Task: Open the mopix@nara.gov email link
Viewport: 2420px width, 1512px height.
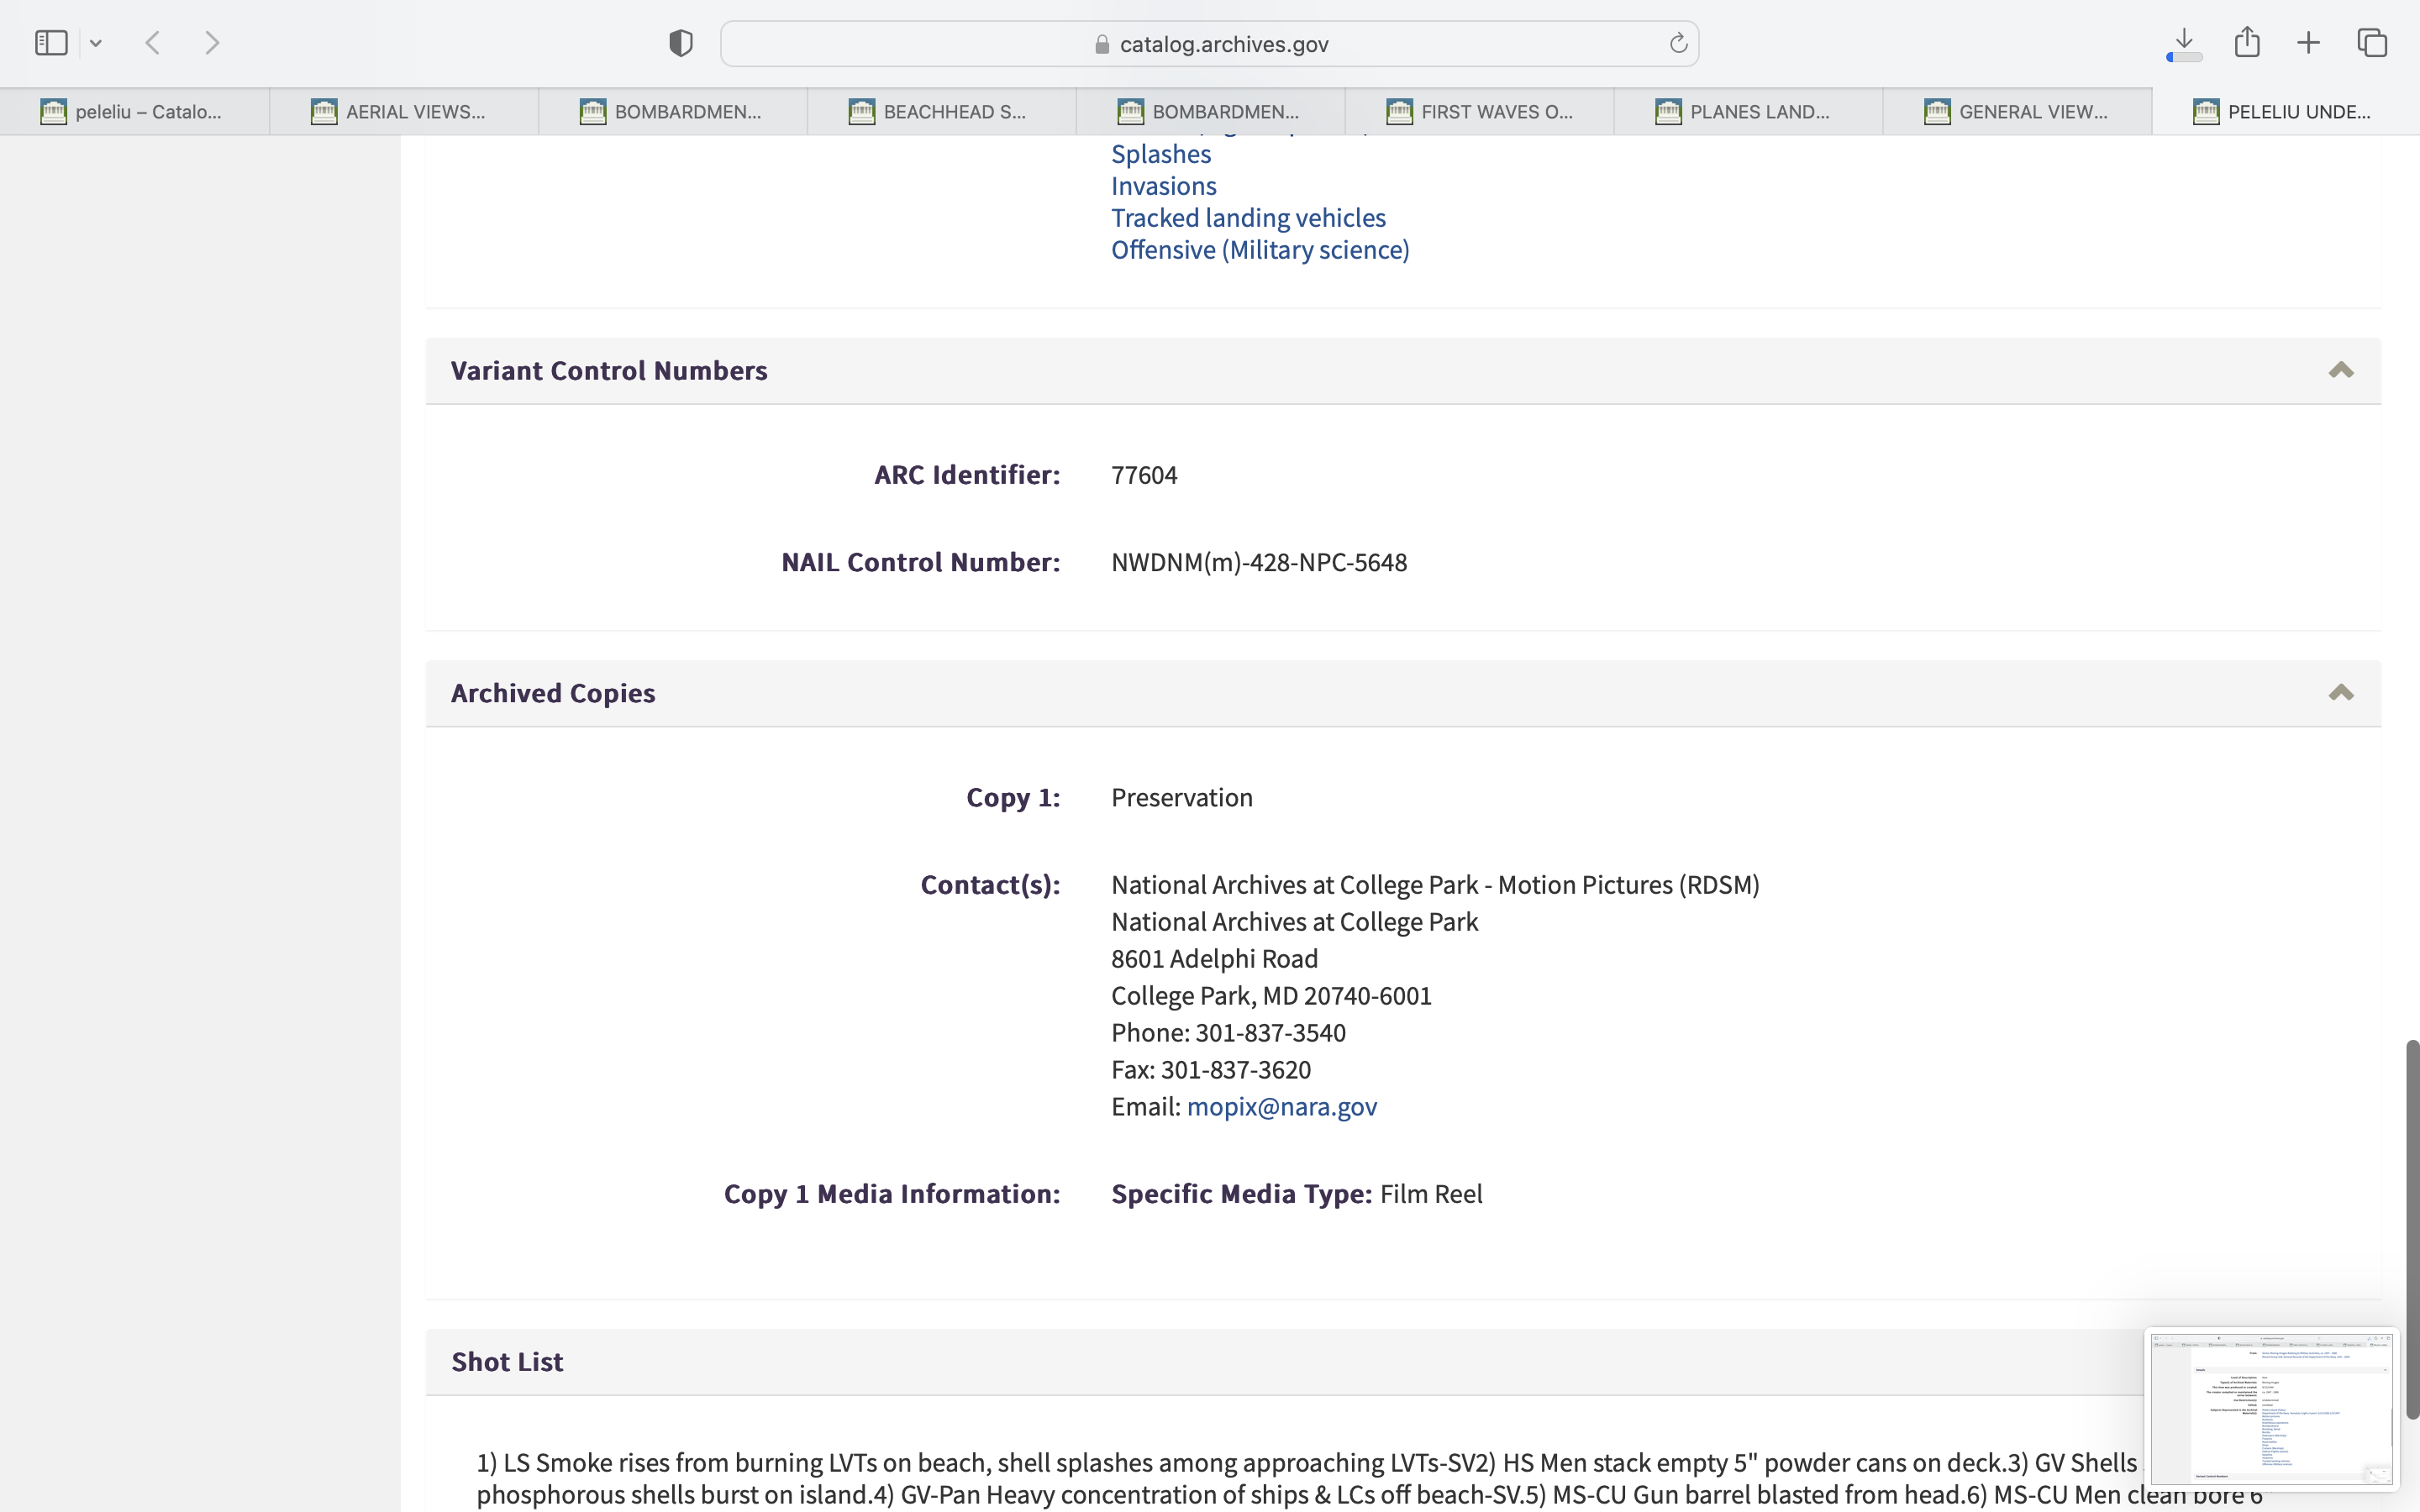Action: 1281,1106
